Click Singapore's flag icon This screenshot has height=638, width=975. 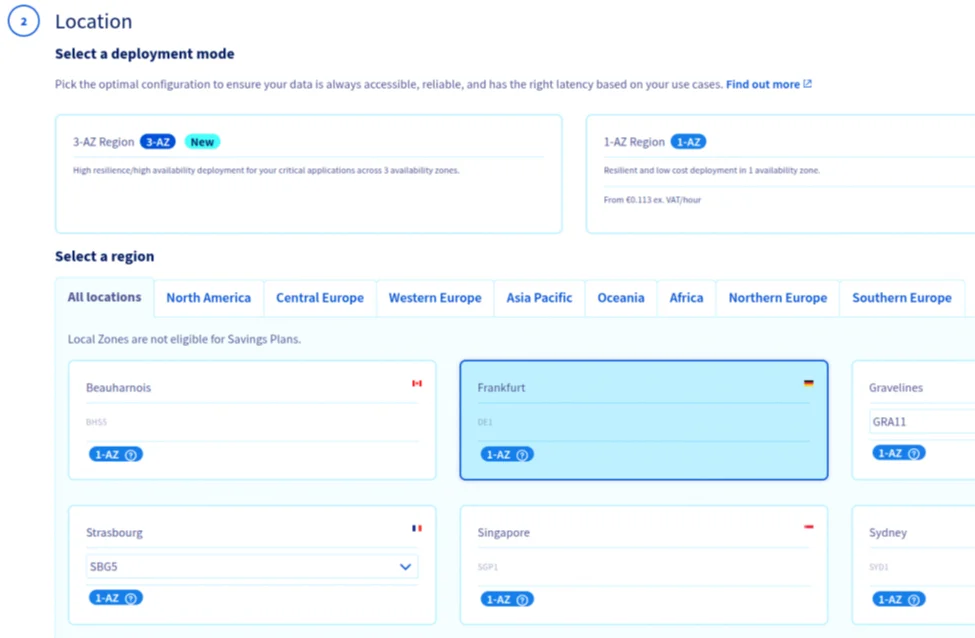tap(811, 527)
